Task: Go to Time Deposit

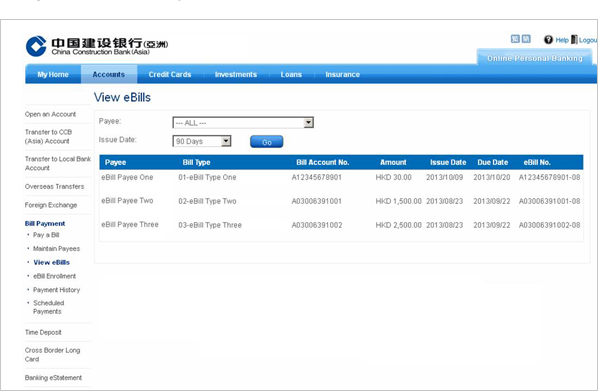Action: tap(43, 332)
